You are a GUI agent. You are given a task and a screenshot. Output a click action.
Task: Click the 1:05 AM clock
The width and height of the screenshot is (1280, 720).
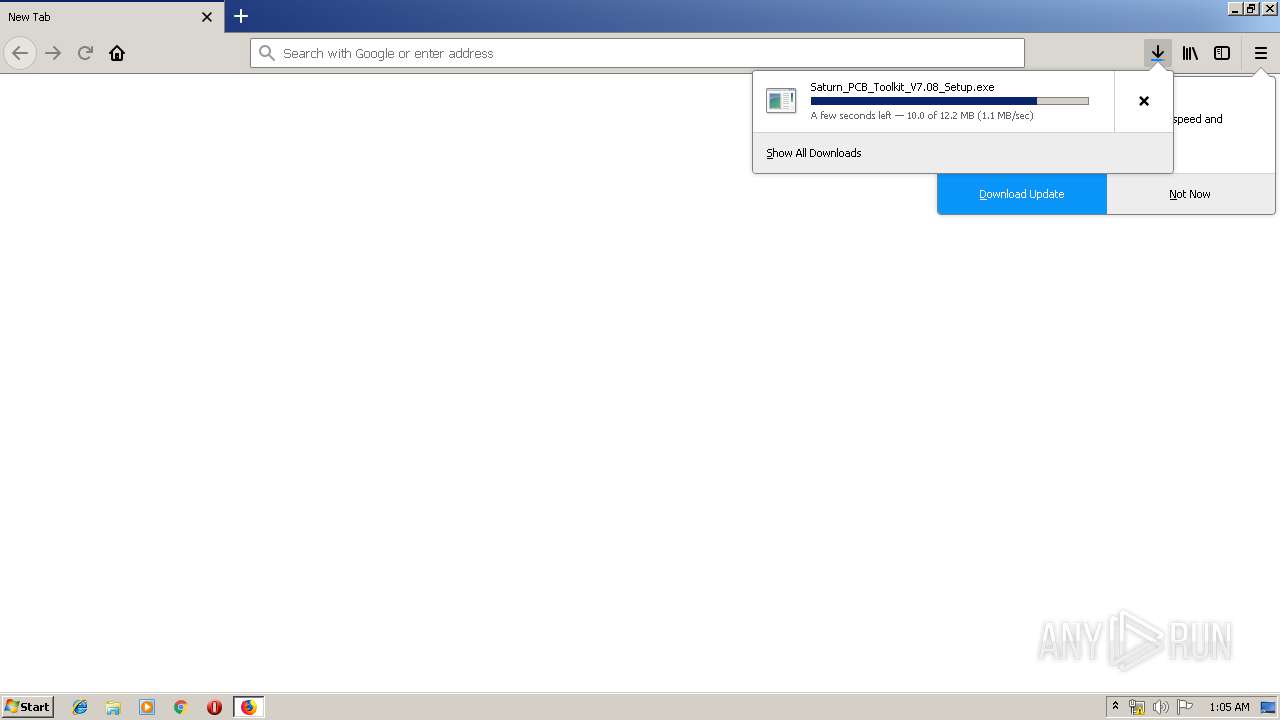pos(1229,707)
